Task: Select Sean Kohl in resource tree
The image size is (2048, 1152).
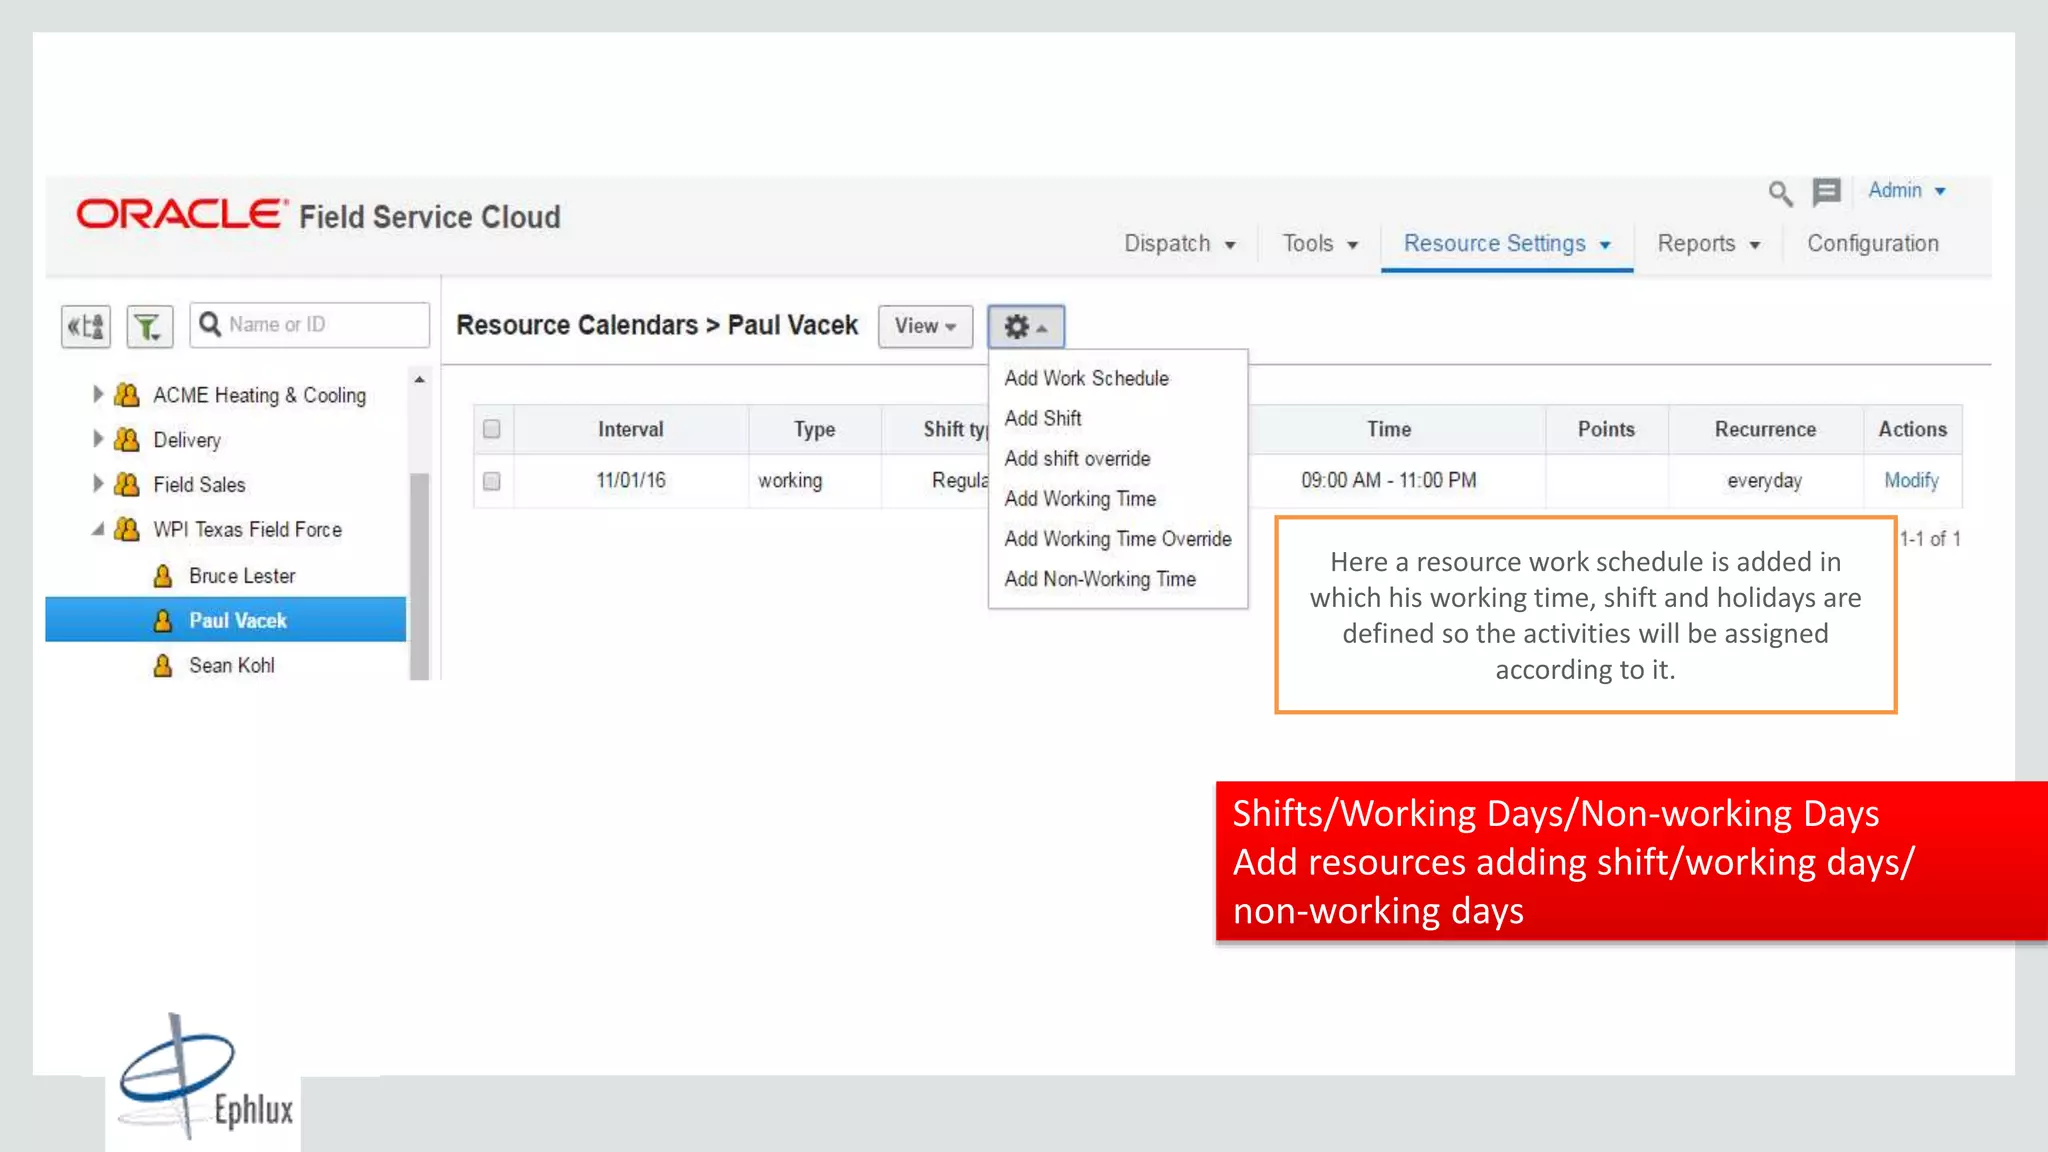Action: tap(231, 665)
